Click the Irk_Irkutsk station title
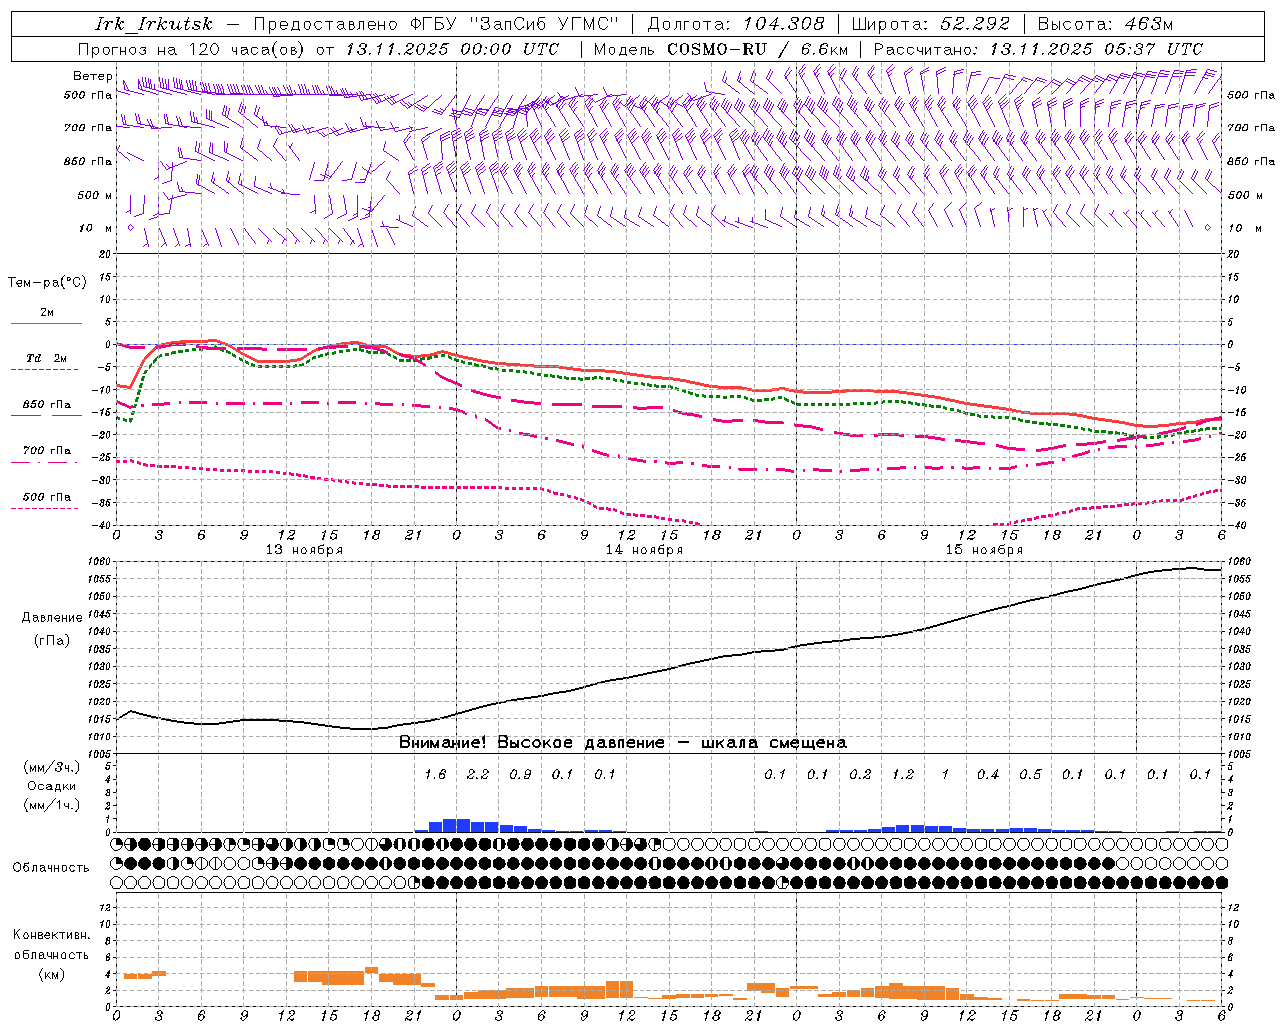 154,24
